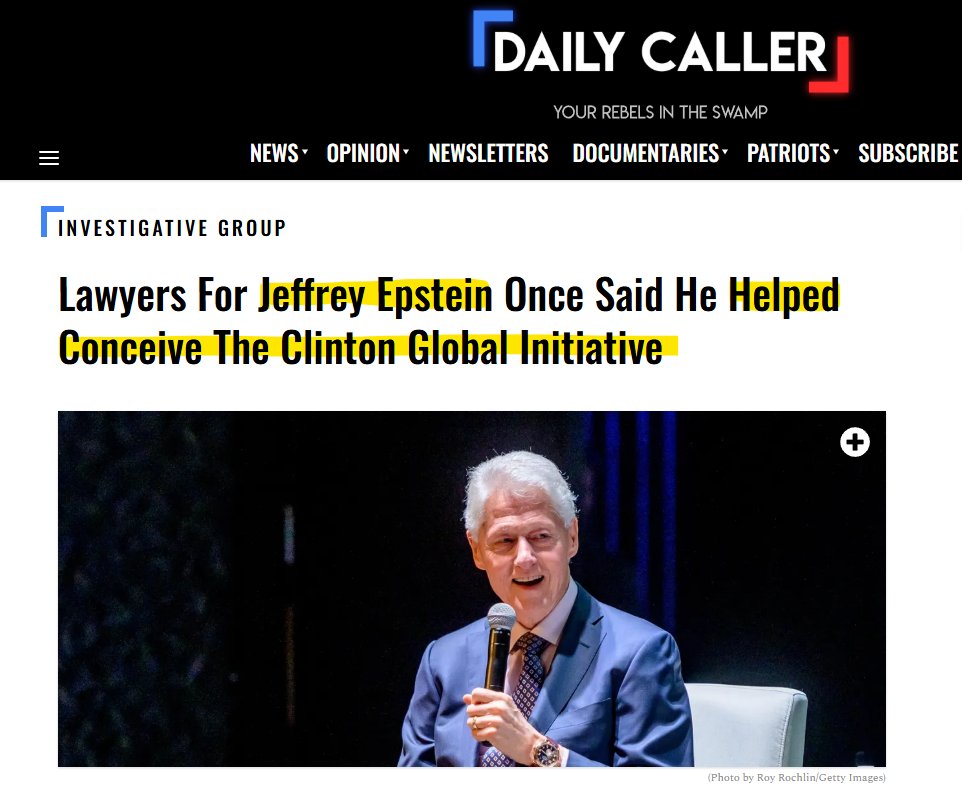Open the hamburger menu icon

(49, 158)
